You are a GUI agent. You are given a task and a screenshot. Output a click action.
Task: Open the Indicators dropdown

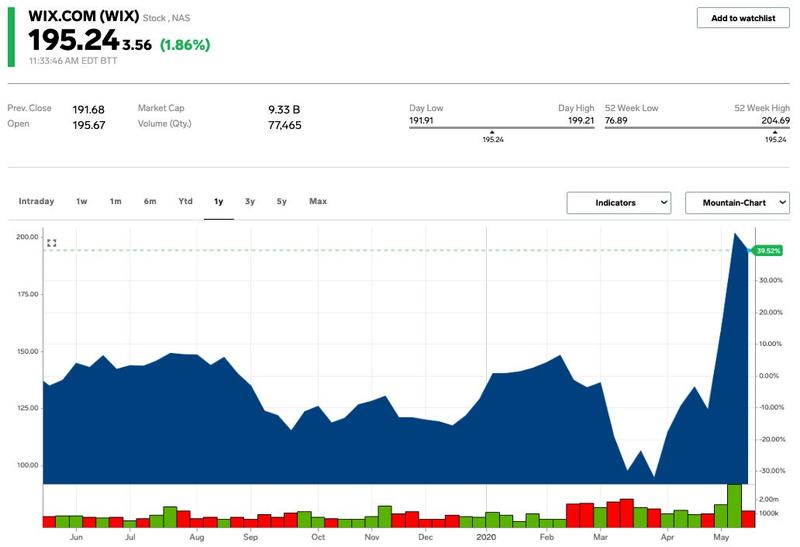tap(618, 203)
